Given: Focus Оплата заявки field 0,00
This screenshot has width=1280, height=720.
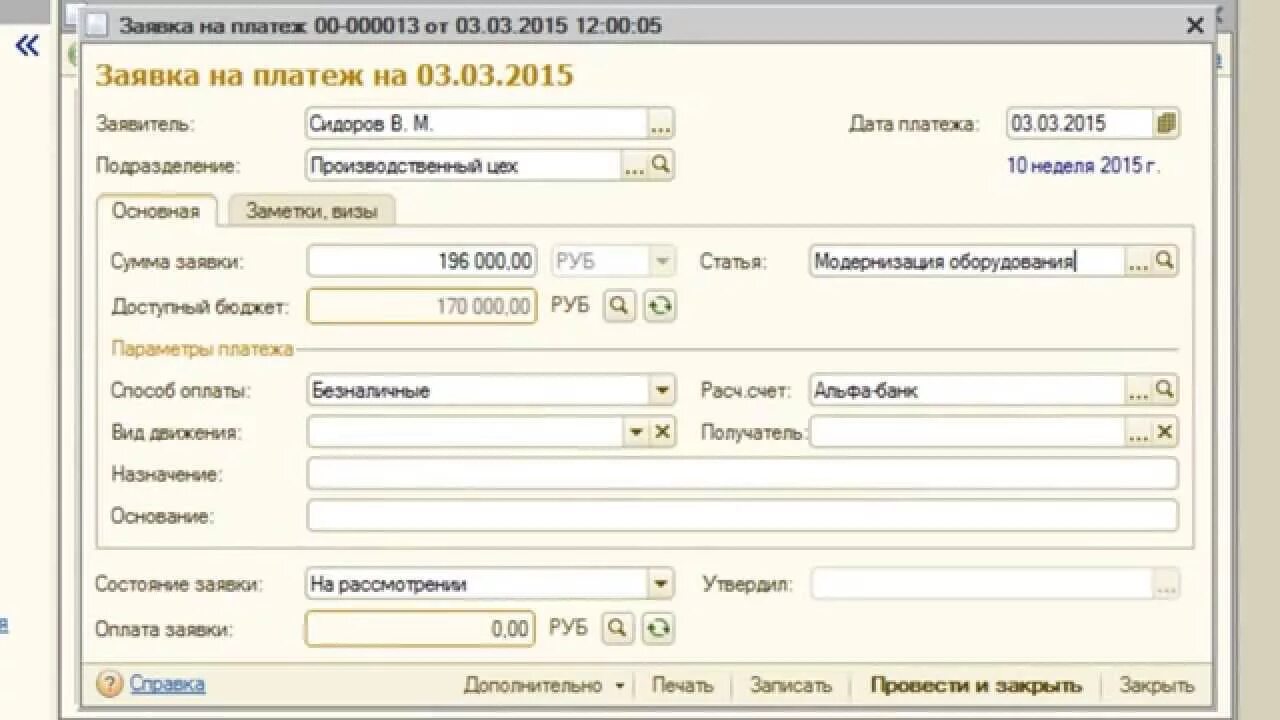Looking at the screenshot, I should [x=420, y=628].
